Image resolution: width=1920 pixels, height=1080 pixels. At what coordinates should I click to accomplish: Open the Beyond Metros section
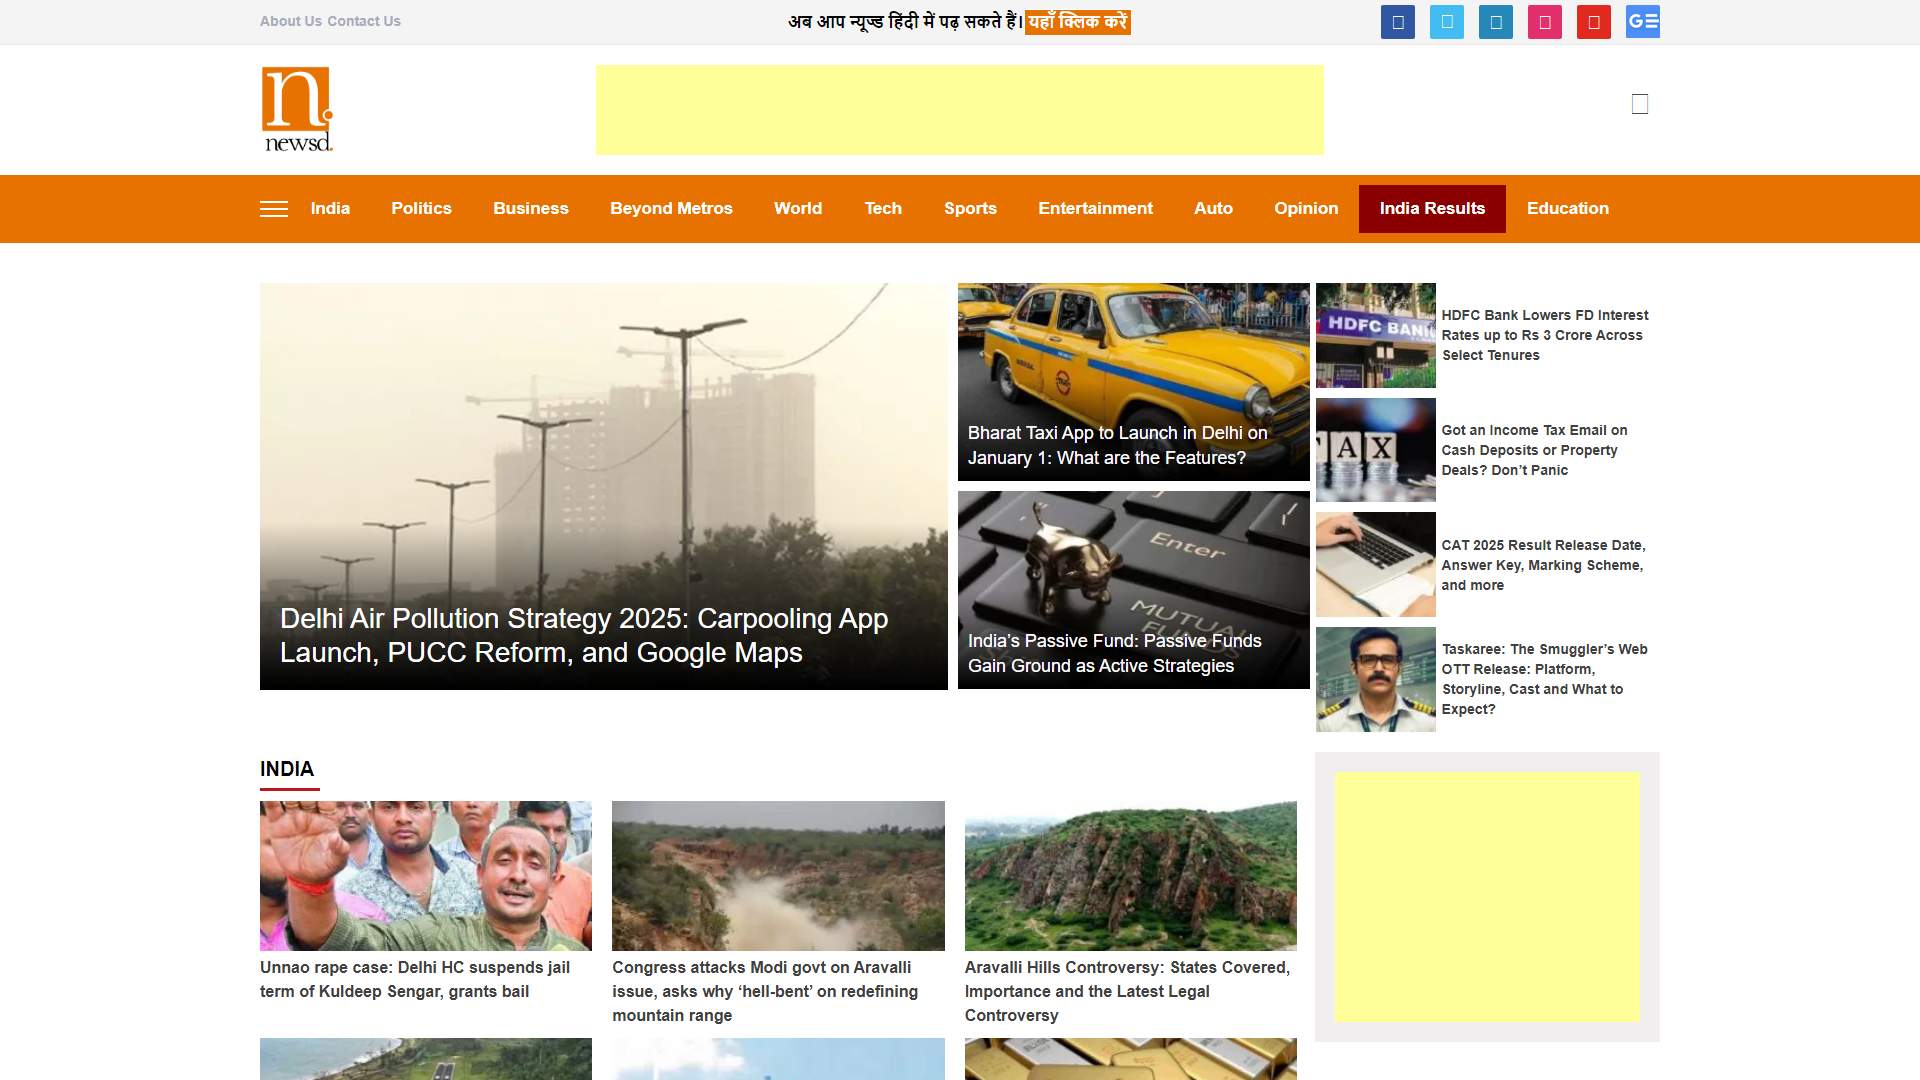point(671,209)
